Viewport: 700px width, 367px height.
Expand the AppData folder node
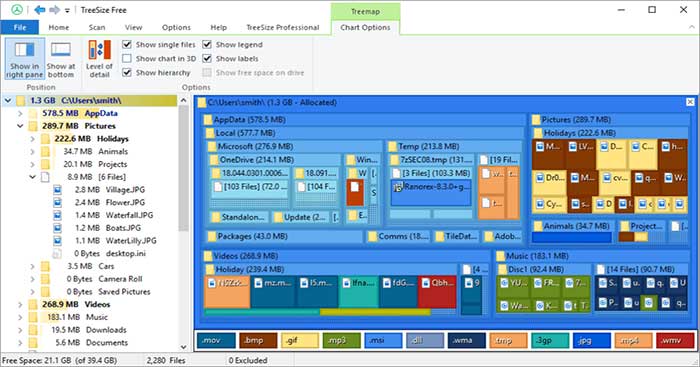tap(20, 113)
